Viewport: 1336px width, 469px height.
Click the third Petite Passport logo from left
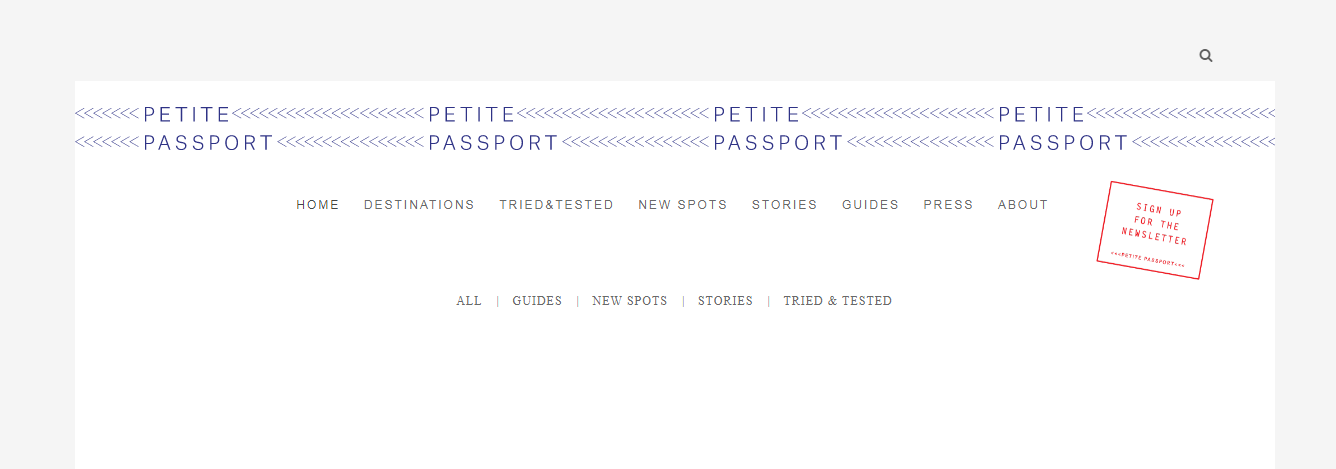pos(779,129)
